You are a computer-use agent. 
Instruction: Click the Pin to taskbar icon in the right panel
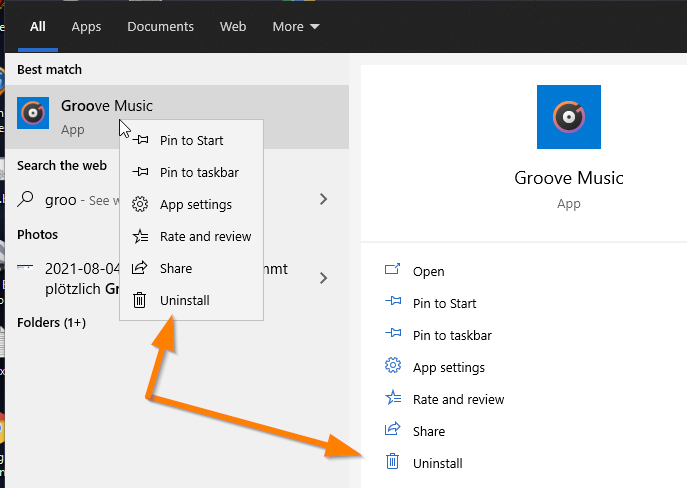pos(393,335)
